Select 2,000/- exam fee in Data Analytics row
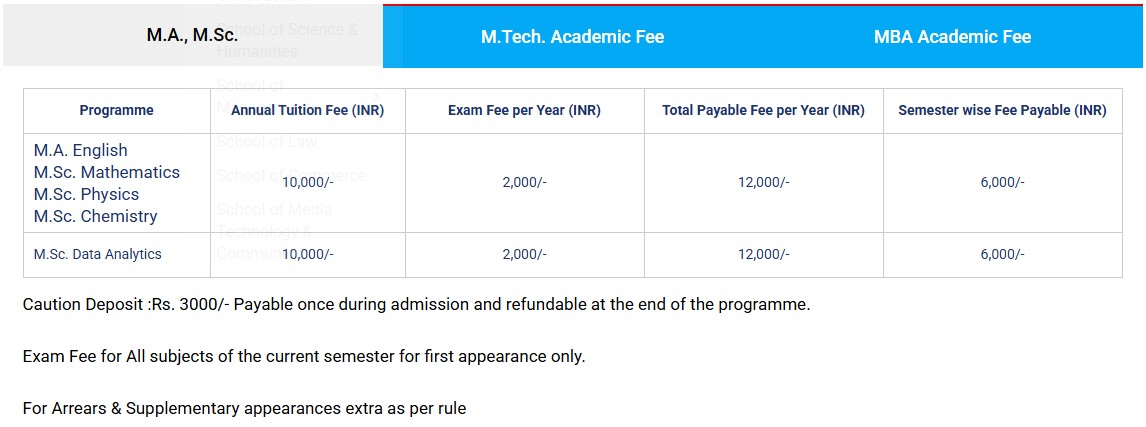This screenshot has height=427, width=1146. [524, 255]
